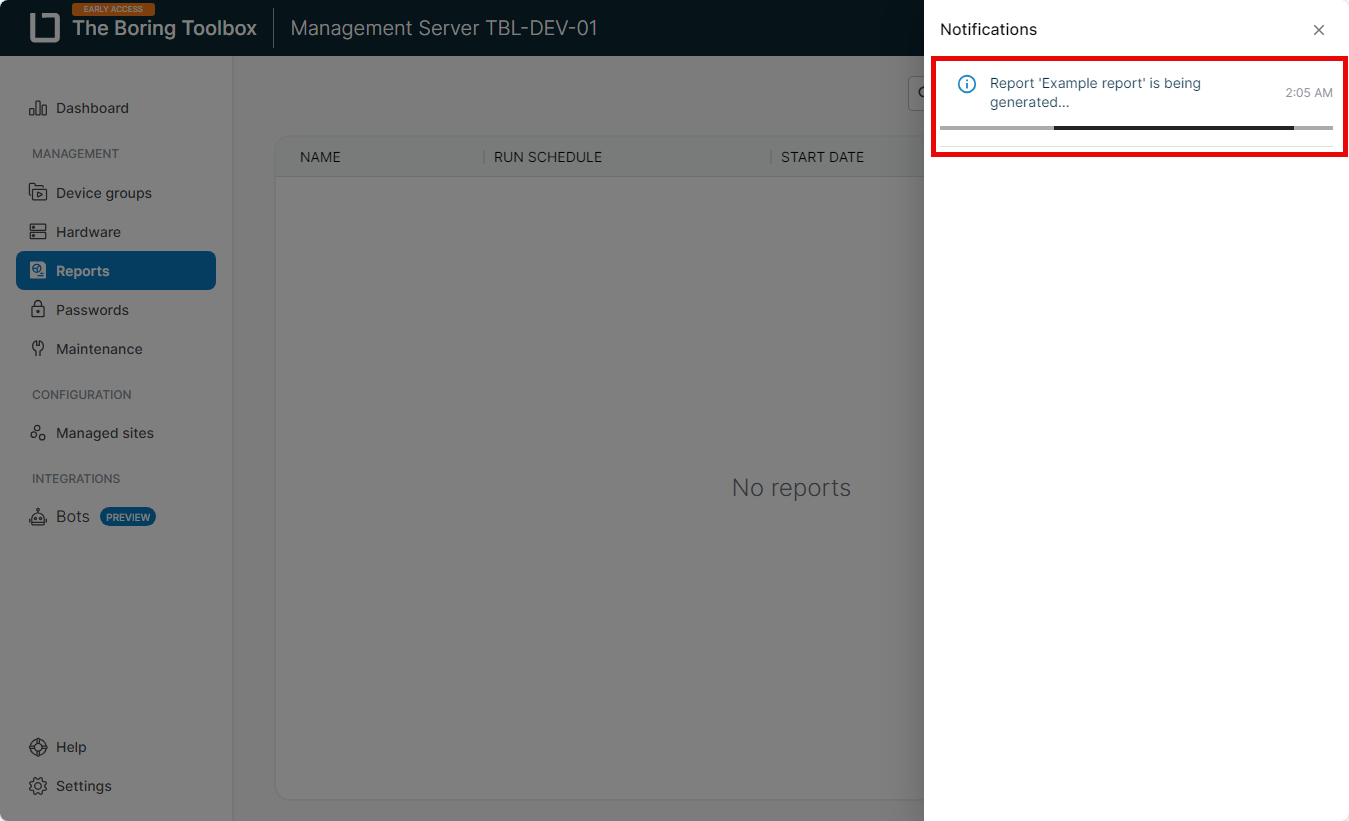Viewport: 1349px width, 821px height.
Task: Click the Device groups folder icon
Action: pyautogui.click(x=38, y=193)
